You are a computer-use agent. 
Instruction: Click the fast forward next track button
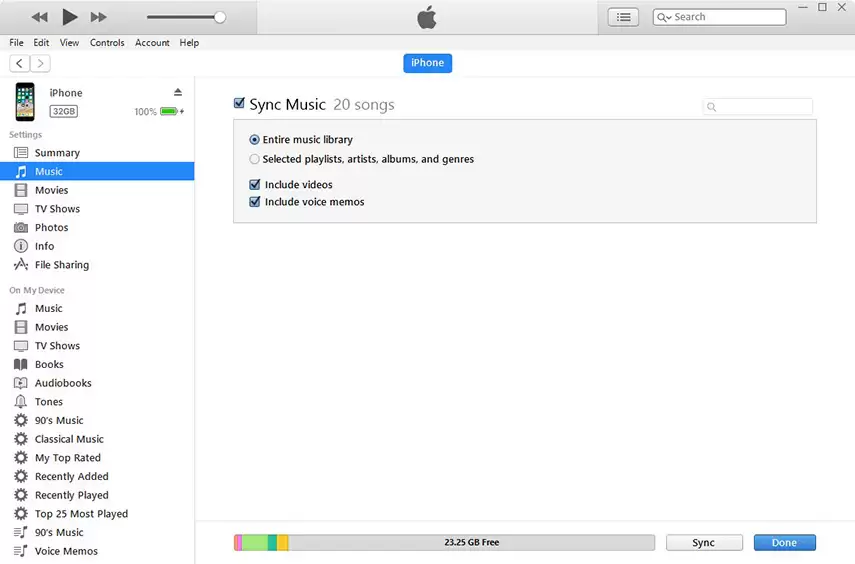tap(98, 17)
